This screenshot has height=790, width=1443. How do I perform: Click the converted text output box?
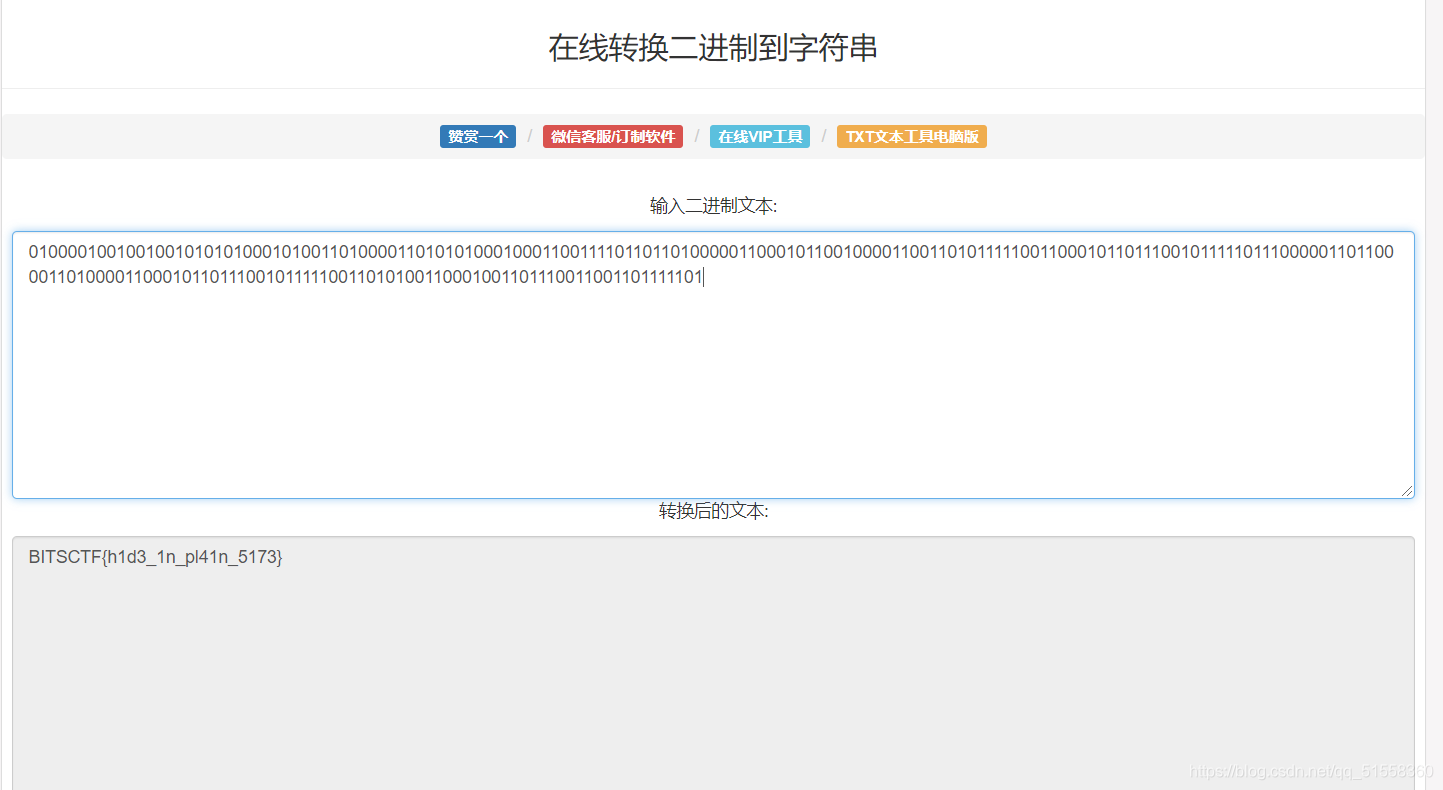click(x=713, y=663)
